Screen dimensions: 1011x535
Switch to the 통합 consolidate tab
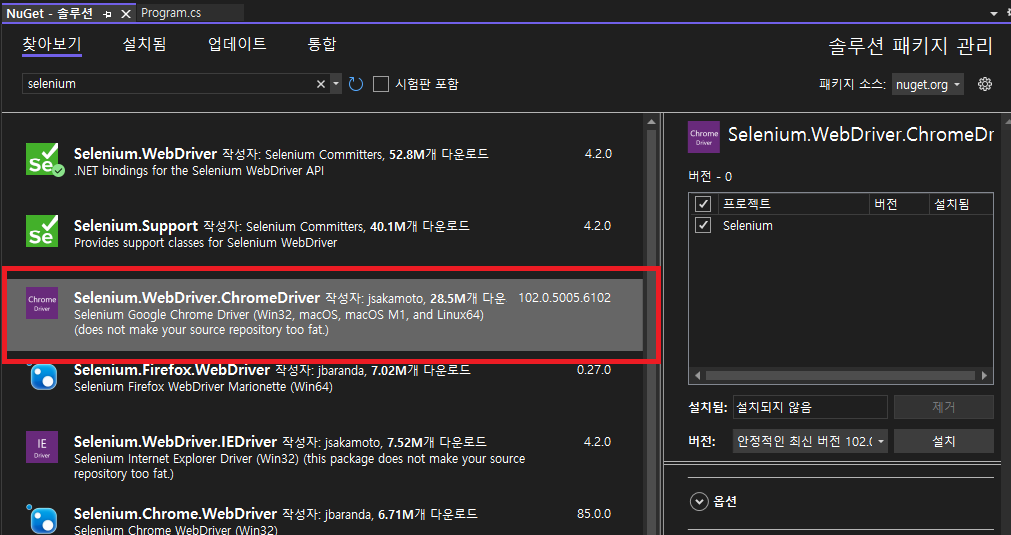[x=322, y=44]
